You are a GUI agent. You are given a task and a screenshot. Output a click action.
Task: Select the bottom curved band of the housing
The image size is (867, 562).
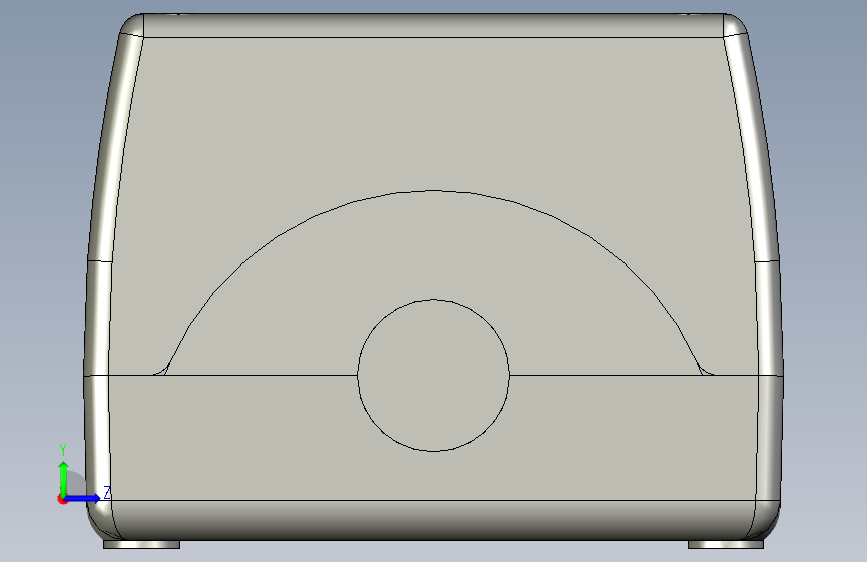coord(434,520)
